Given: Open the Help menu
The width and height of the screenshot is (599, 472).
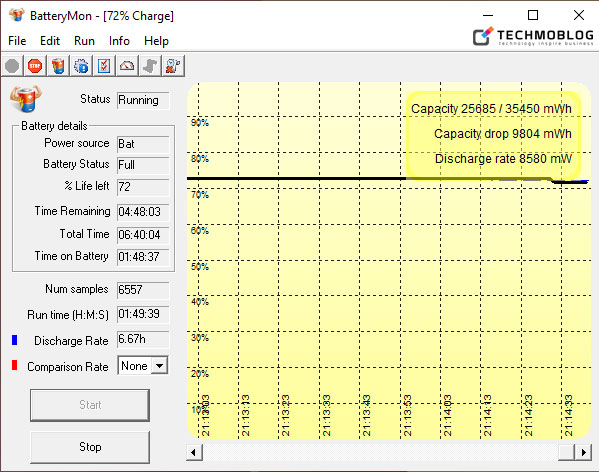Looking at the screenshot, I should [156, 41].
